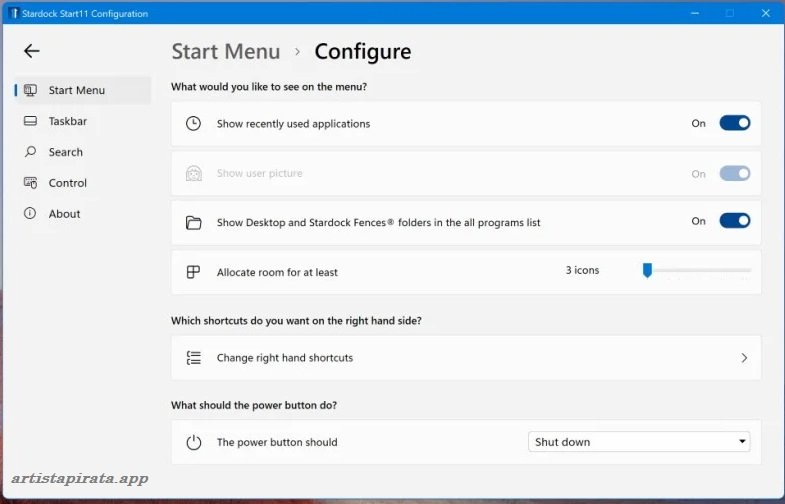785x504 pixels.
Task: Click the clock icon for recent applications
Action: pyautogui.click(x=194, y=124)
